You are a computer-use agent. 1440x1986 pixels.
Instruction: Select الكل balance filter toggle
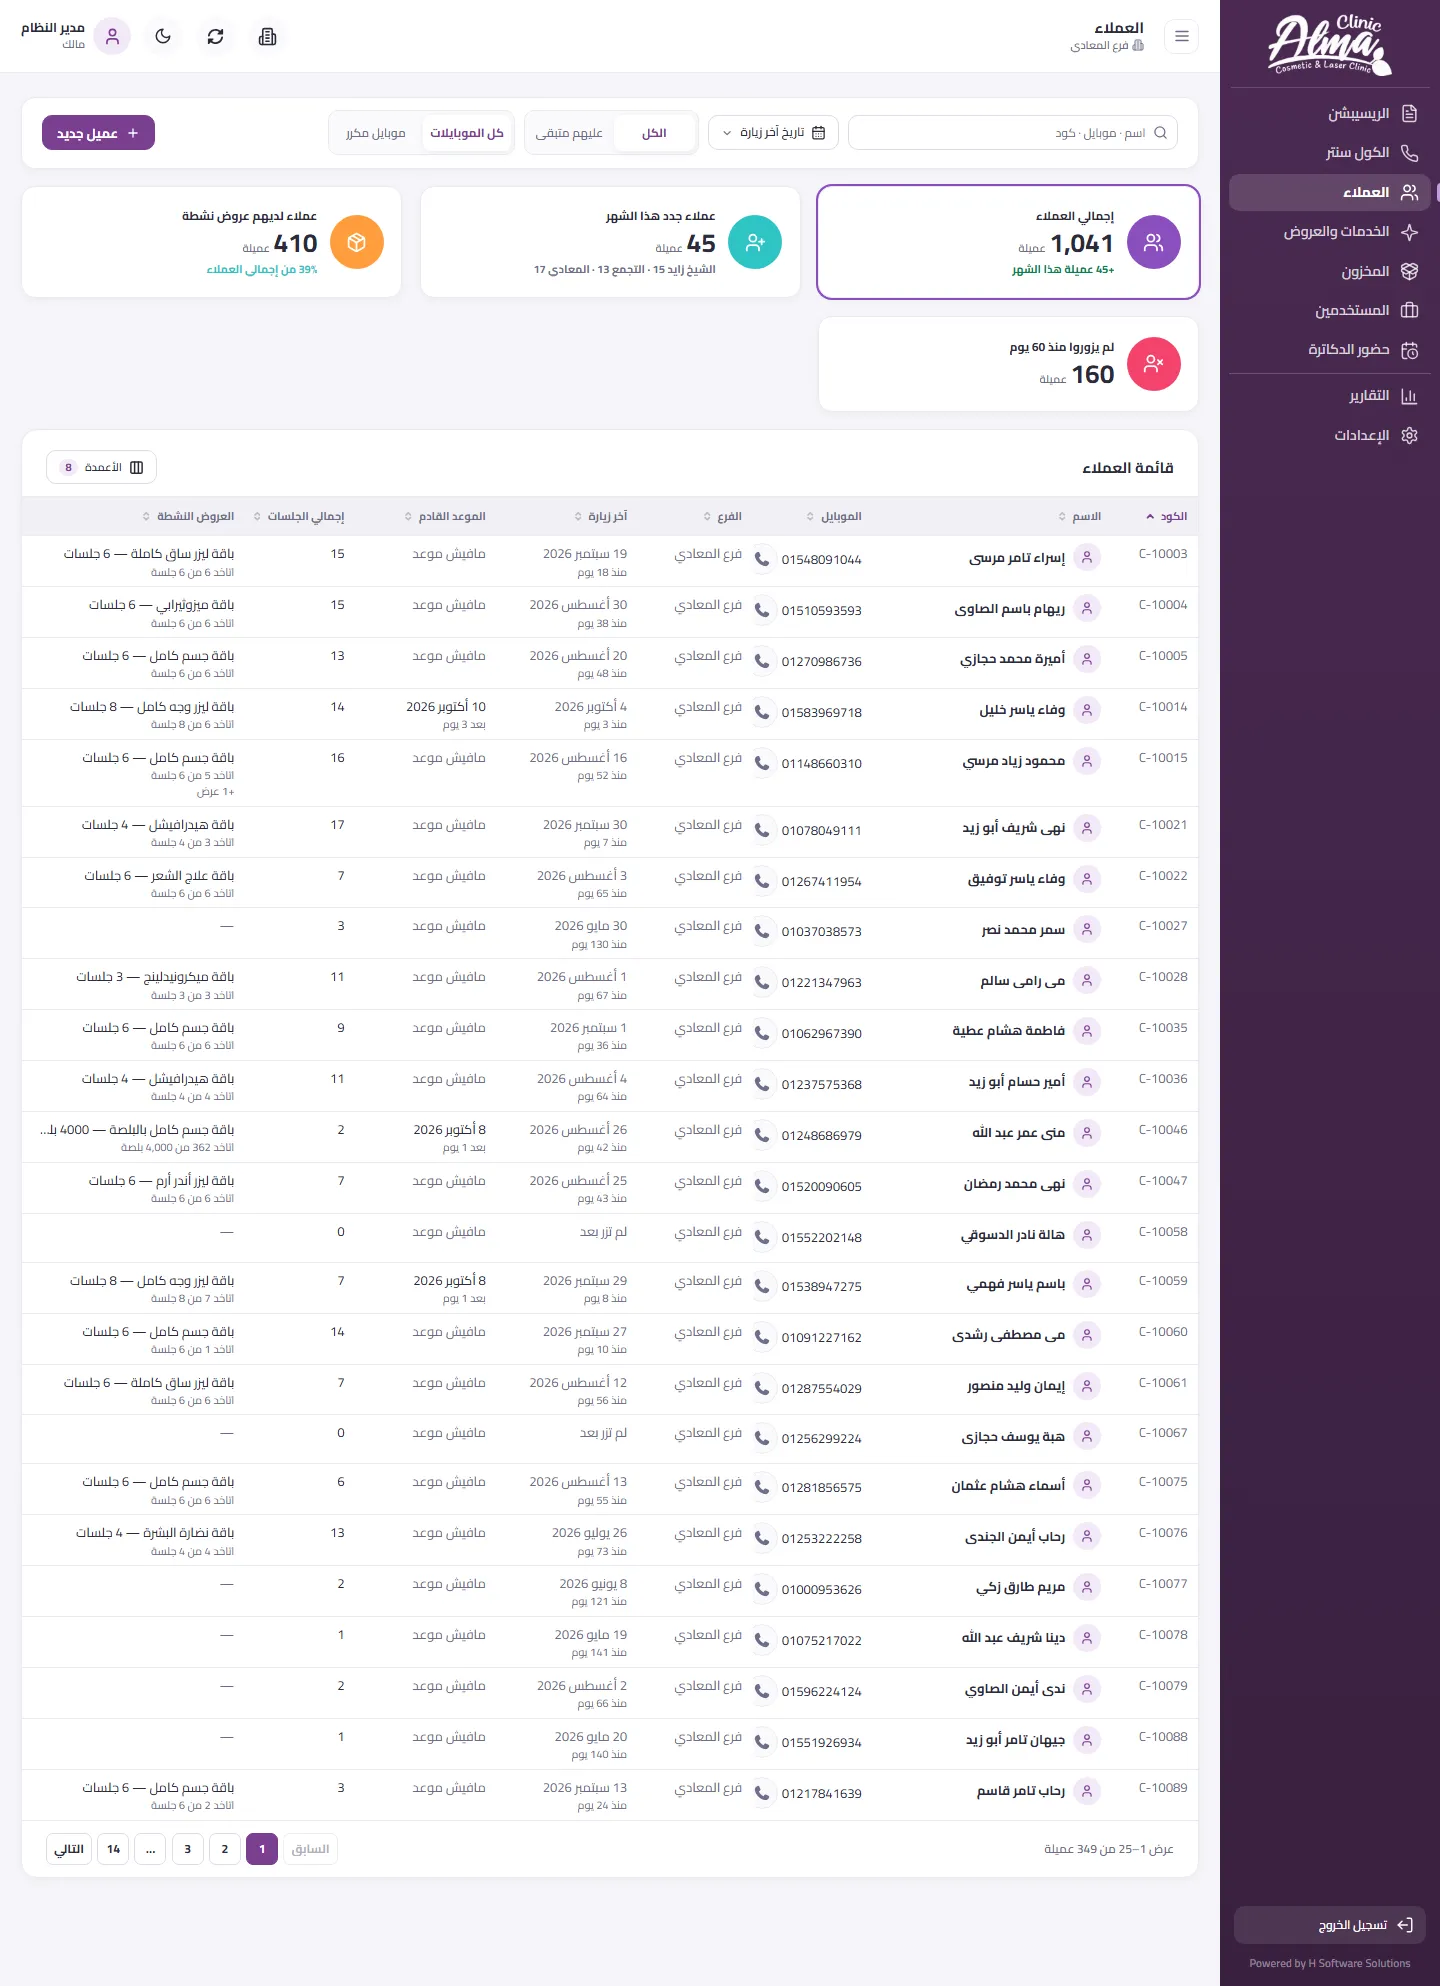tap(654, 133)
